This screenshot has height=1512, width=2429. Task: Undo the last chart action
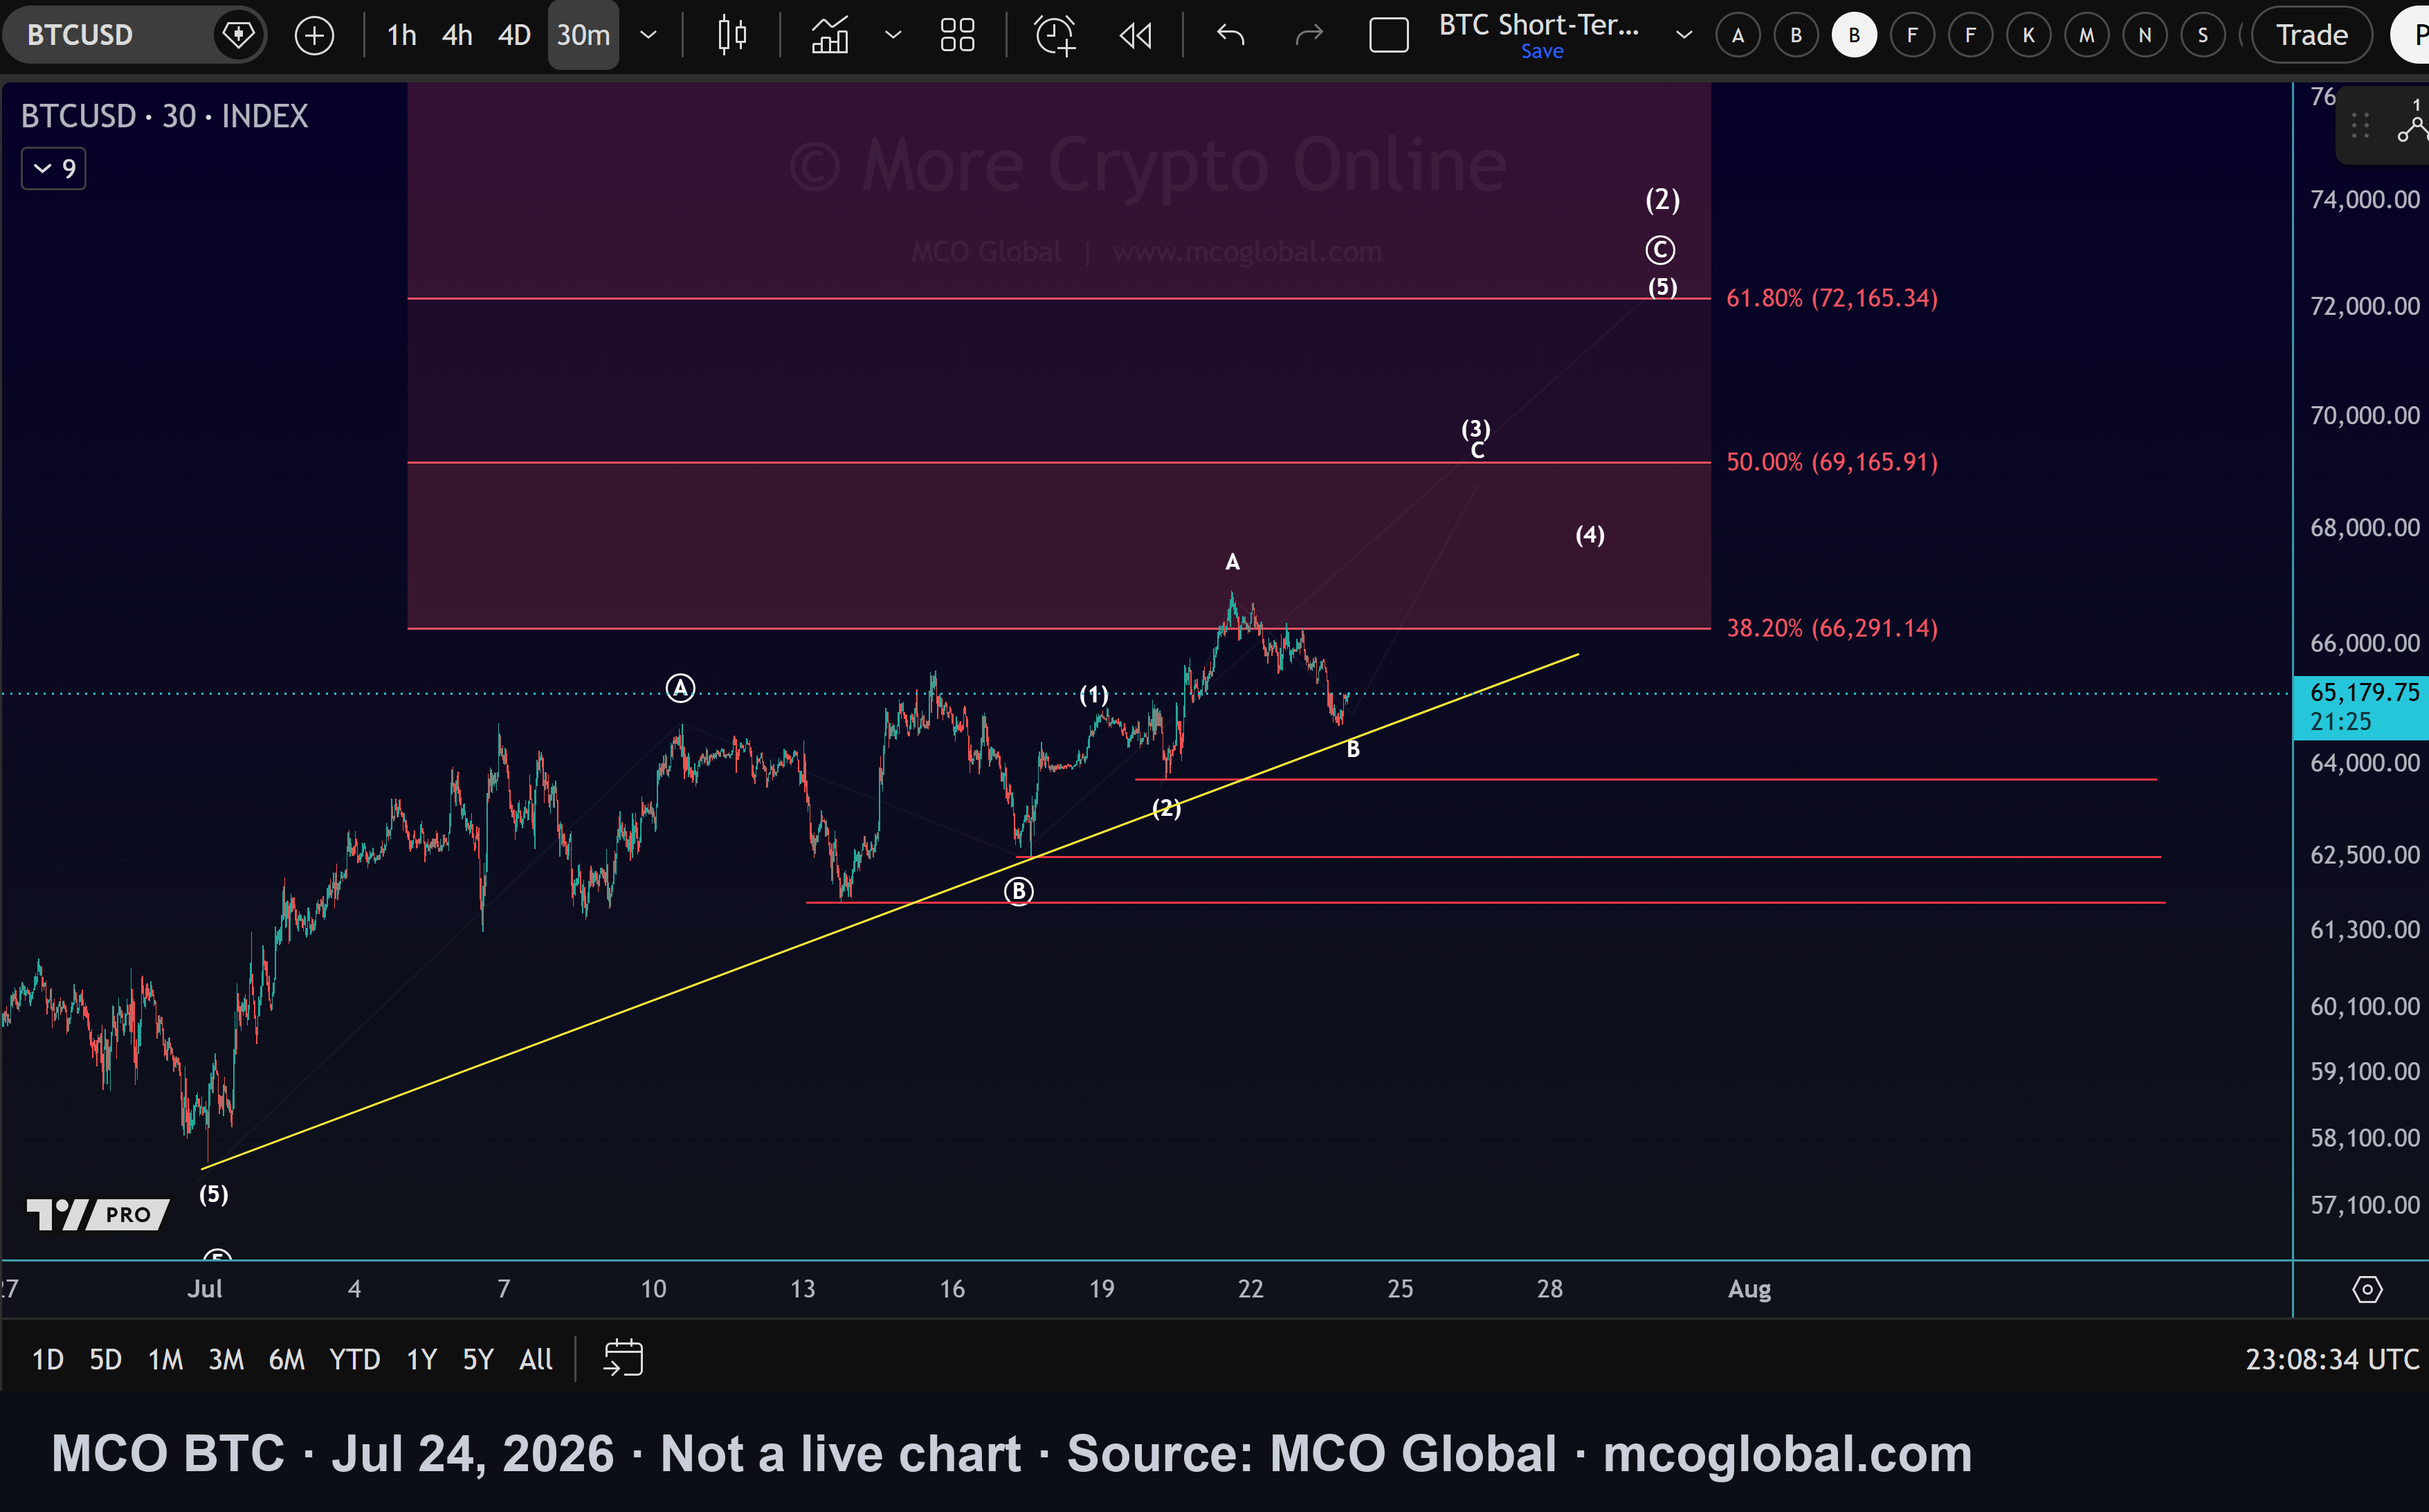1231,36
